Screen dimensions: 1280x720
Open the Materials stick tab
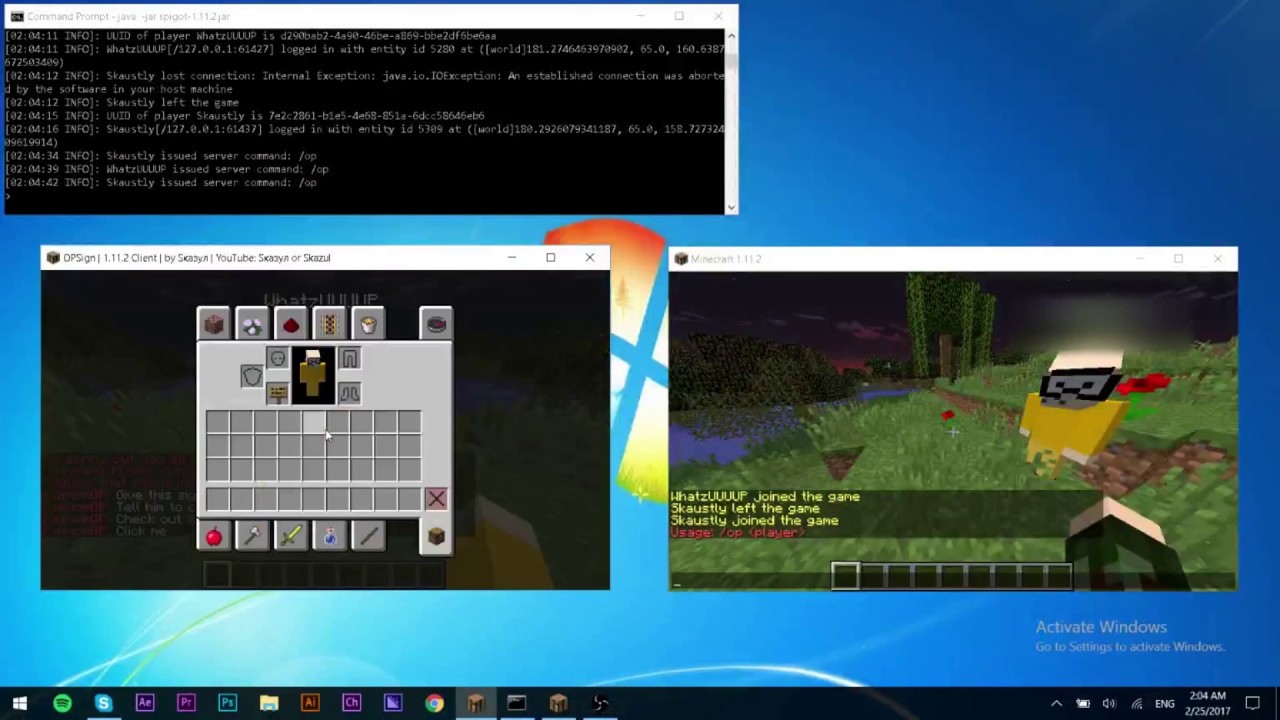(368, 537)
